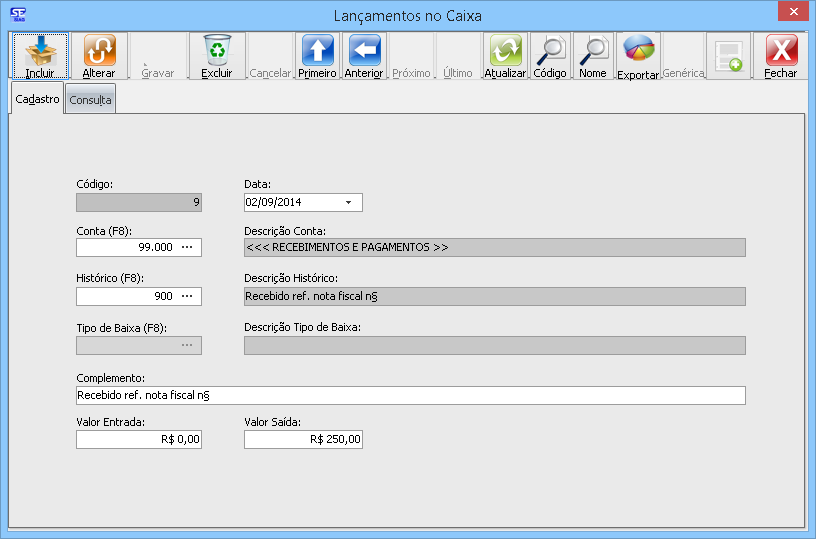Click the Fechar red X icon
816x539 pixels.
point(781,50)
